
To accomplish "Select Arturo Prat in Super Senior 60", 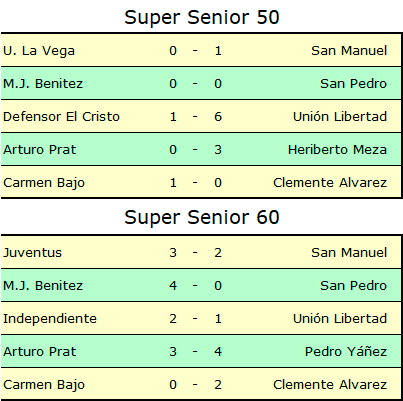I will point(40,352).
